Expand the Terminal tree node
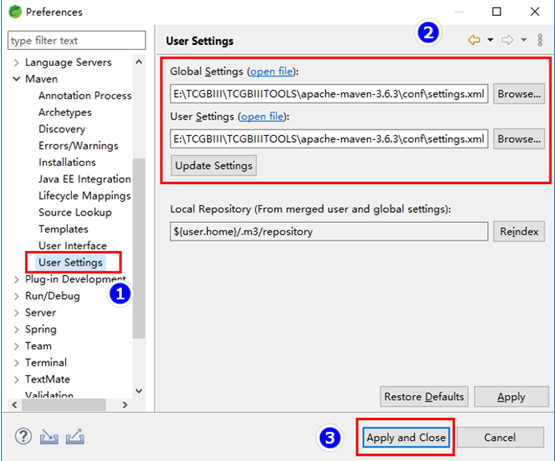 point(16,363)
